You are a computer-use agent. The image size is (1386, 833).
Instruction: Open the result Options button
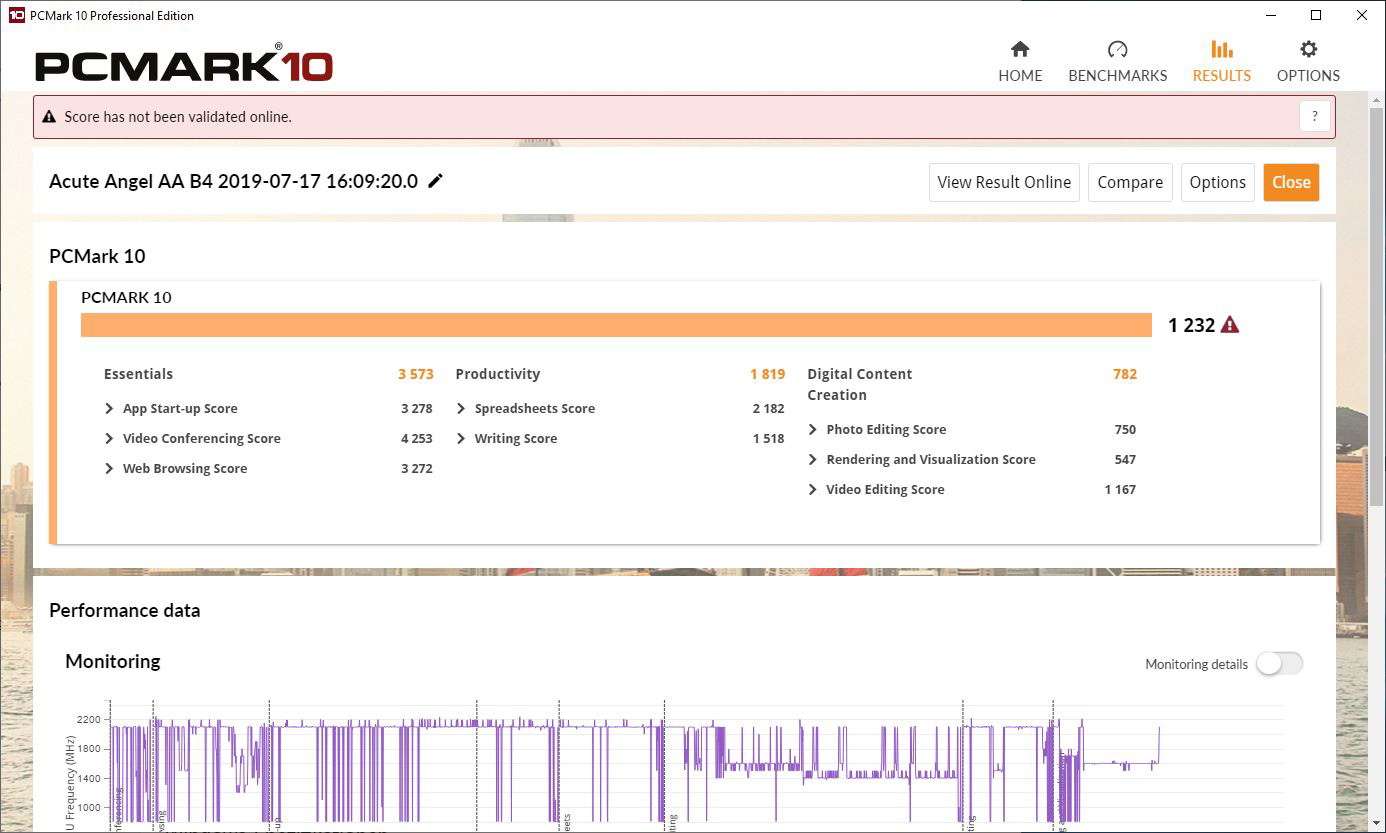coord(1217,182)
